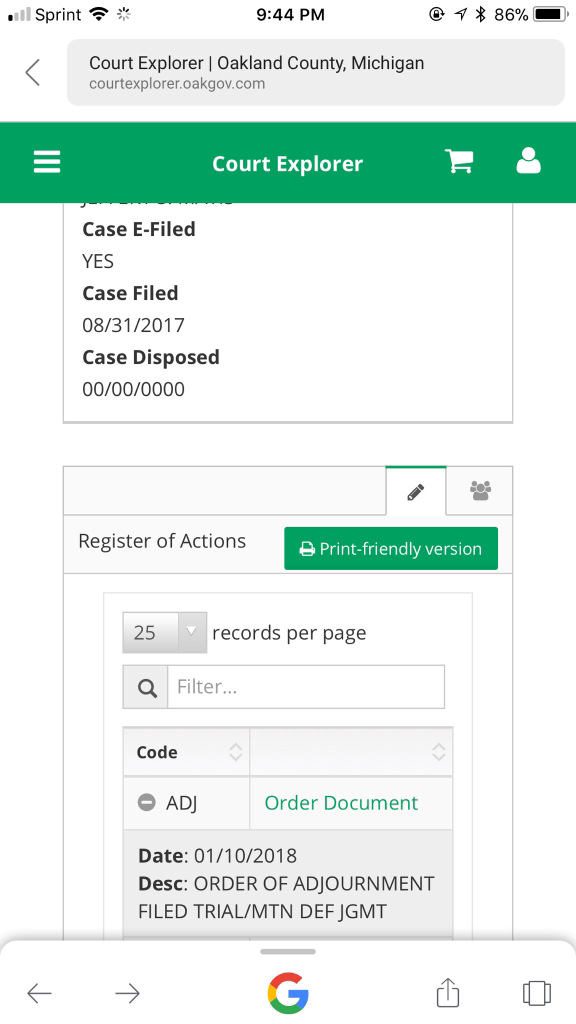
Task: Open the user account profile icon
Action: [x=528, y=161]
